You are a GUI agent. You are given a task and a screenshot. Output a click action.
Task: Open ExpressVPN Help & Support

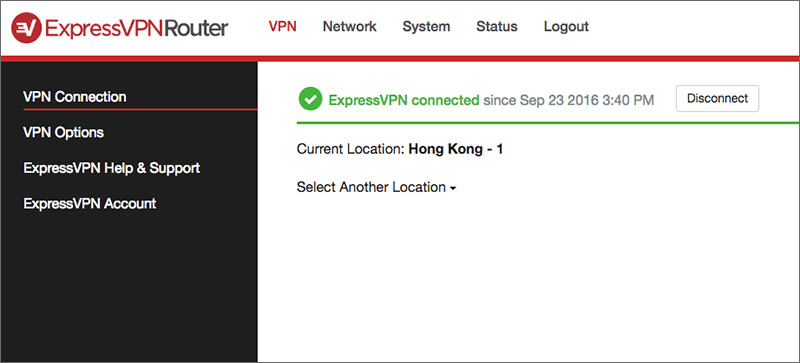click(x=112, y=168)
